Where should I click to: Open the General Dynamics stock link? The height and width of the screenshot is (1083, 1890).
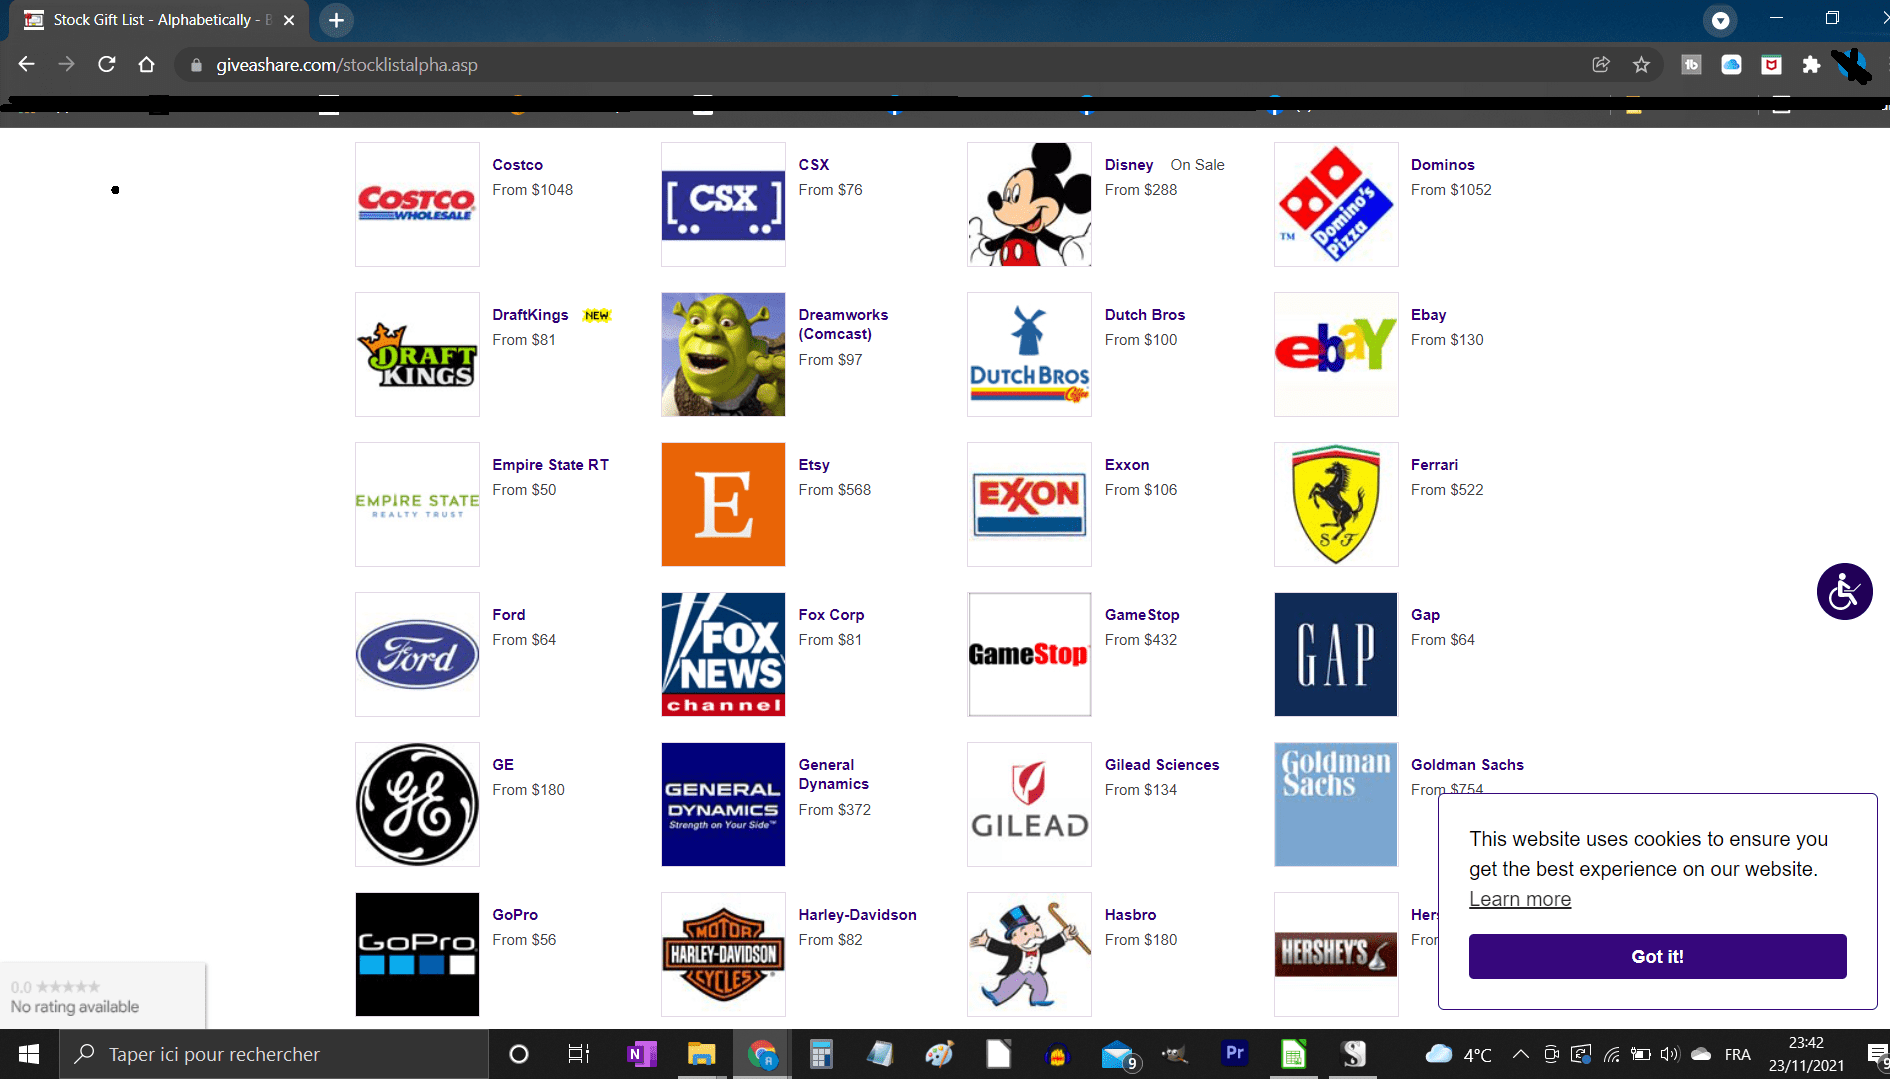(833, 774)
